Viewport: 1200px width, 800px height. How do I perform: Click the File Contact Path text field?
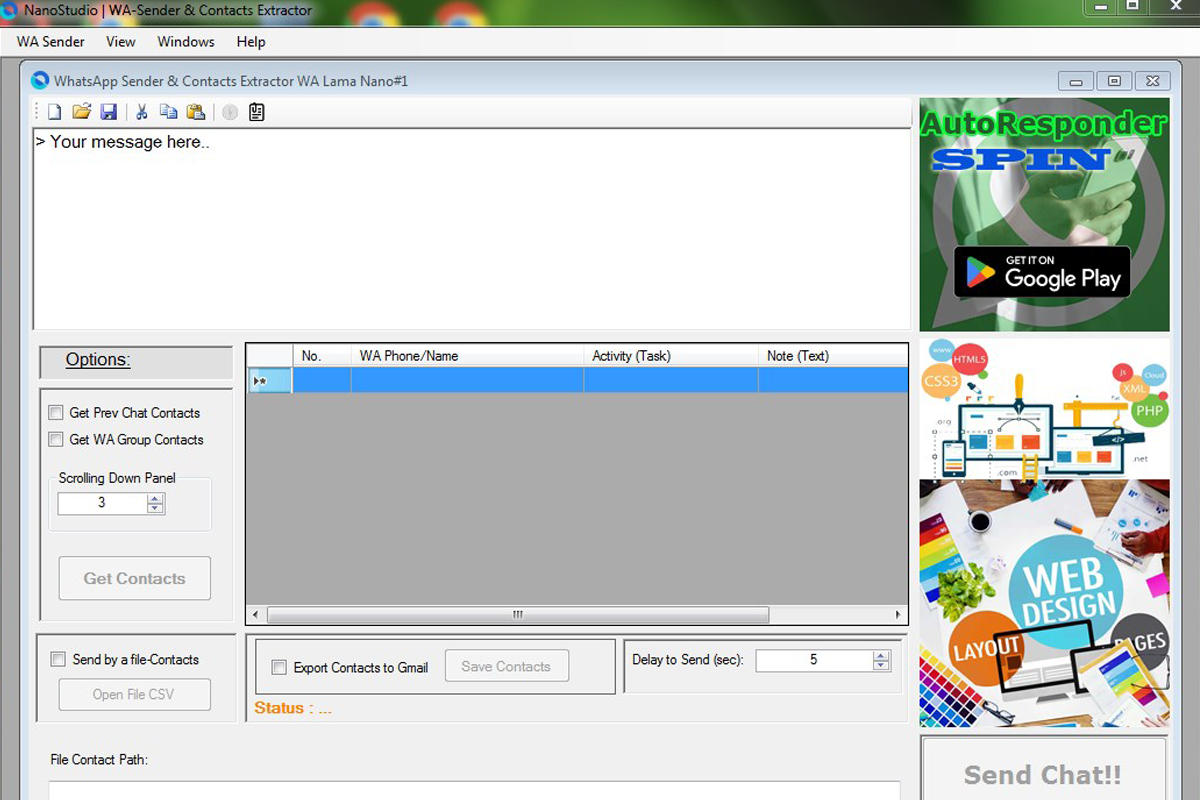pyautogui.click(x=475, y=791)
